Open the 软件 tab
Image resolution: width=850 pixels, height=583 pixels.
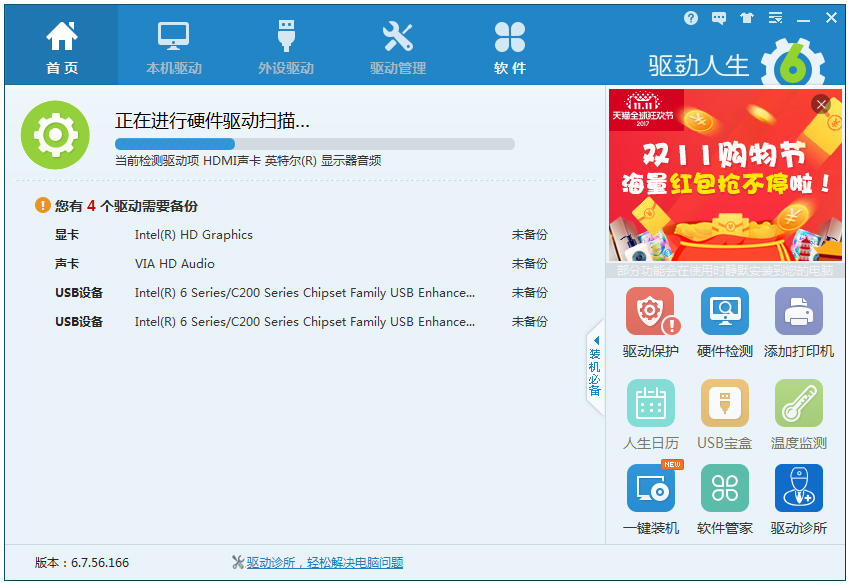pyautogui.click(x=510, y=47)
